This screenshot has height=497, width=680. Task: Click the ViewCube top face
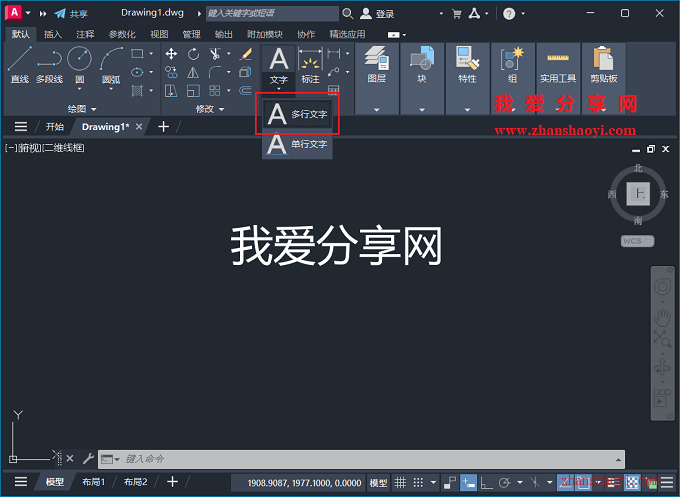(638, 194)
